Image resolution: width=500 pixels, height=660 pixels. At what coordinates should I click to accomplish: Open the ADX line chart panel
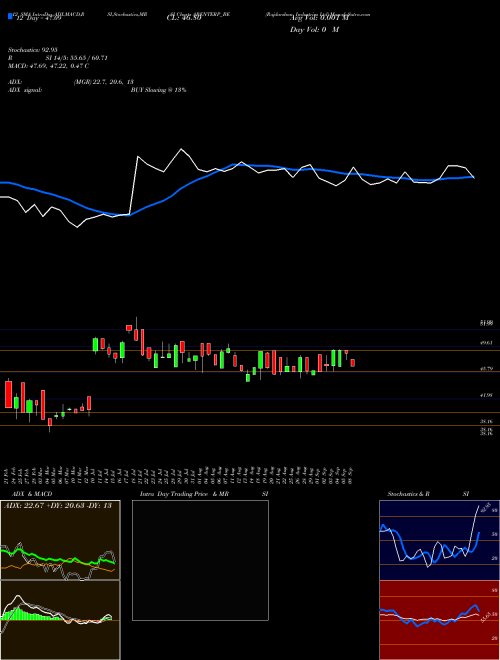tap(60, 540)
